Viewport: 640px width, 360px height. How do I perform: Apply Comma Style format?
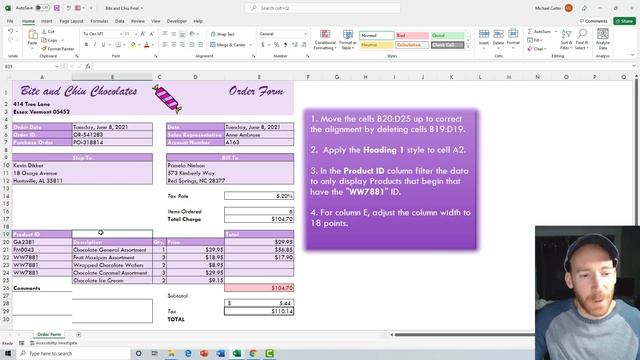point(285,44)
